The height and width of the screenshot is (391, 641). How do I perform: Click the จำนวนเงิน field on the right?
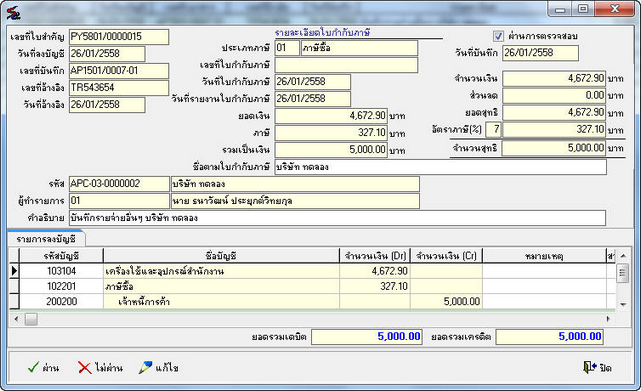pyautogui.click(x=554, y=79)
